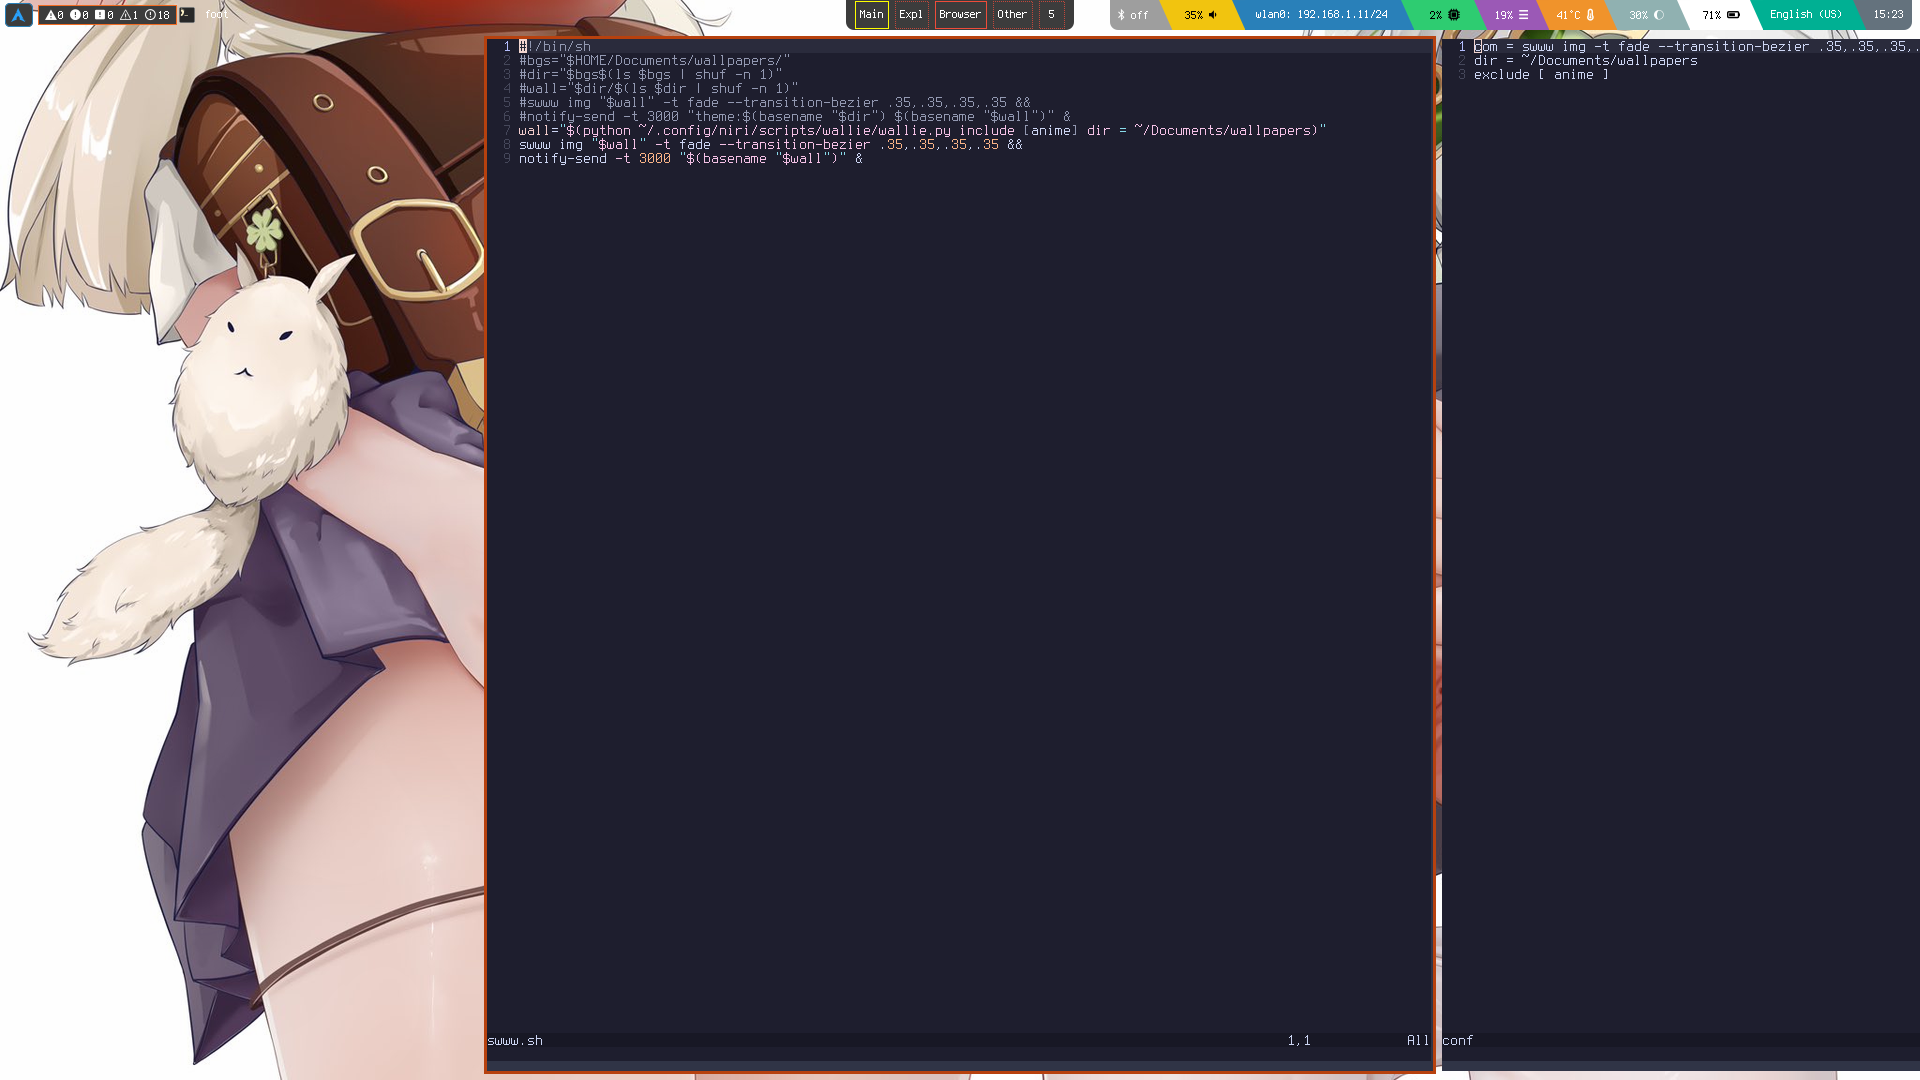Click the temperature thermometer icon
This screenshot has width=1920, height=1080.
1590,15
